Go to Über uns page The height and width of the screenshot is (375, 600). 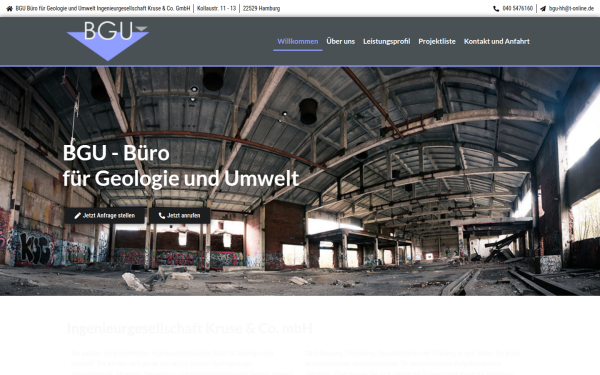(341, 41)
